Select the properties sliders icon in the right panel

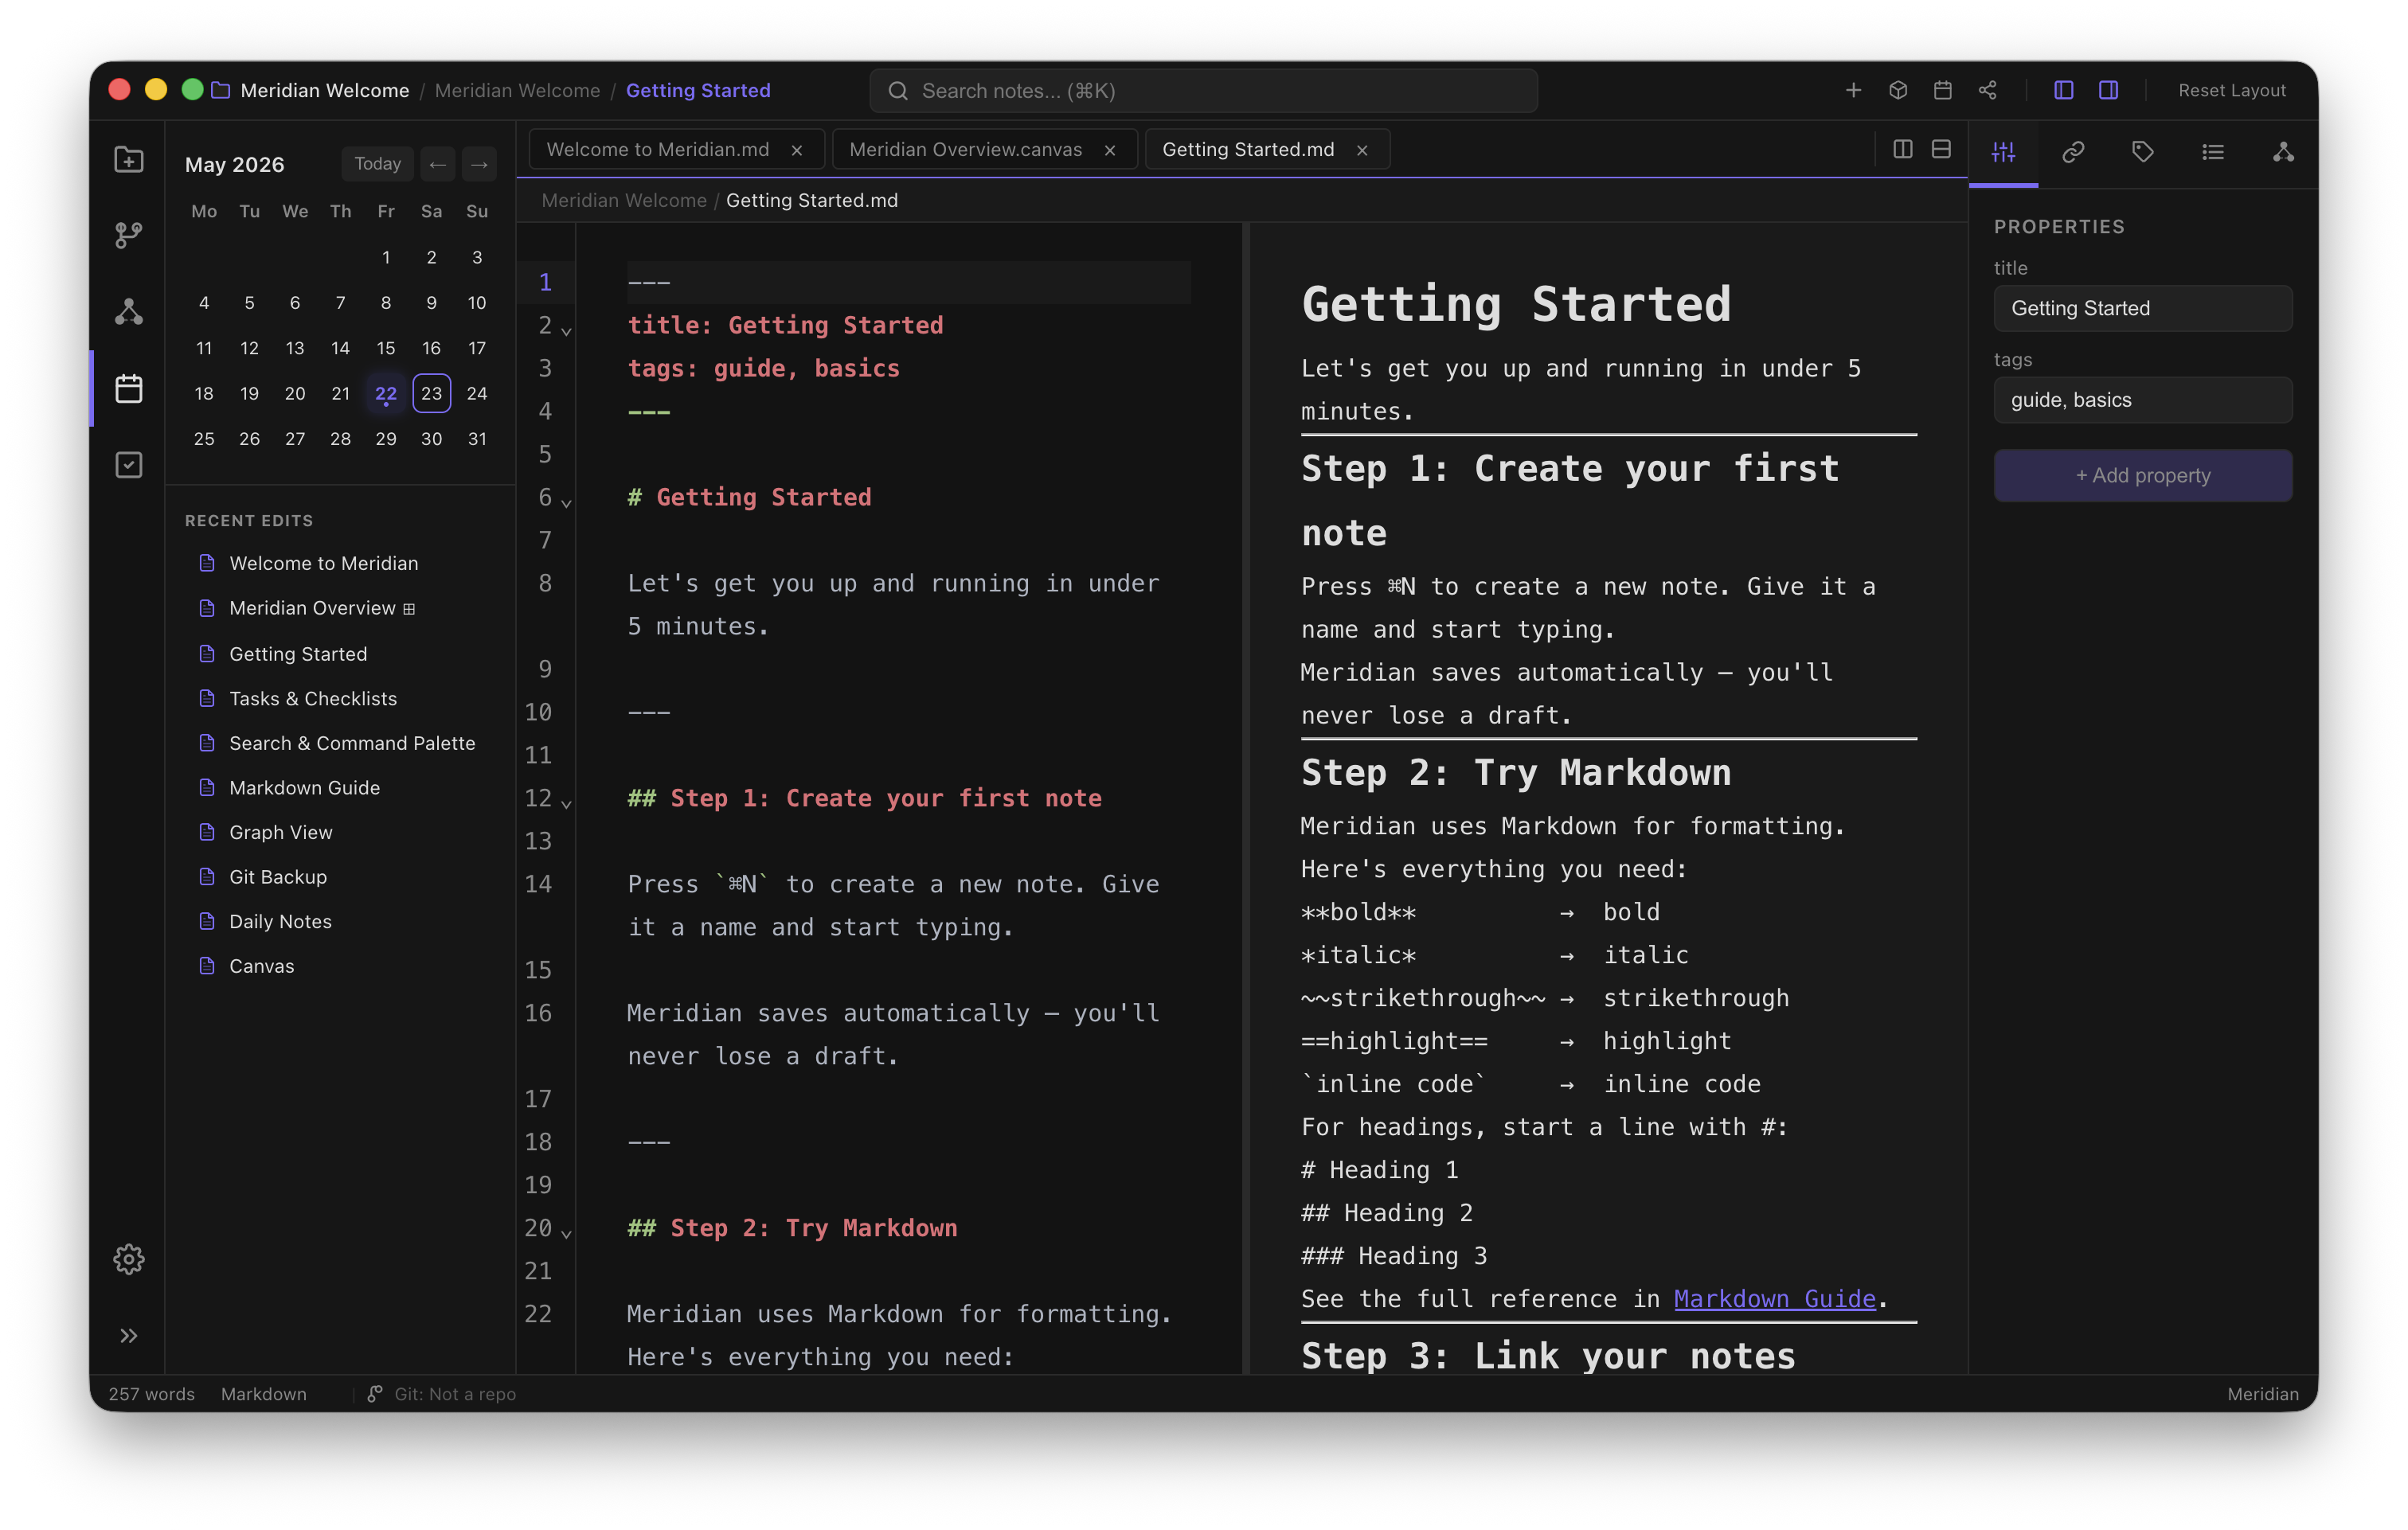click(2003, 152)
